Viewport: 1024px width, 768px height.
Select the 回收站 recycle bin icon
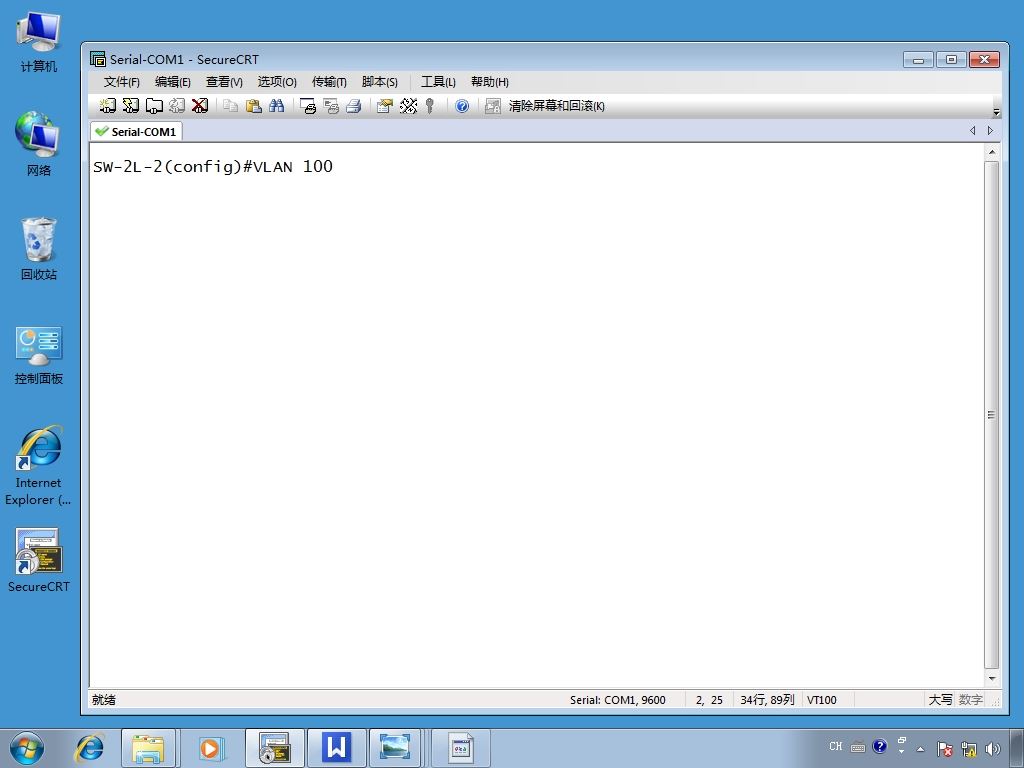point(39,249)
